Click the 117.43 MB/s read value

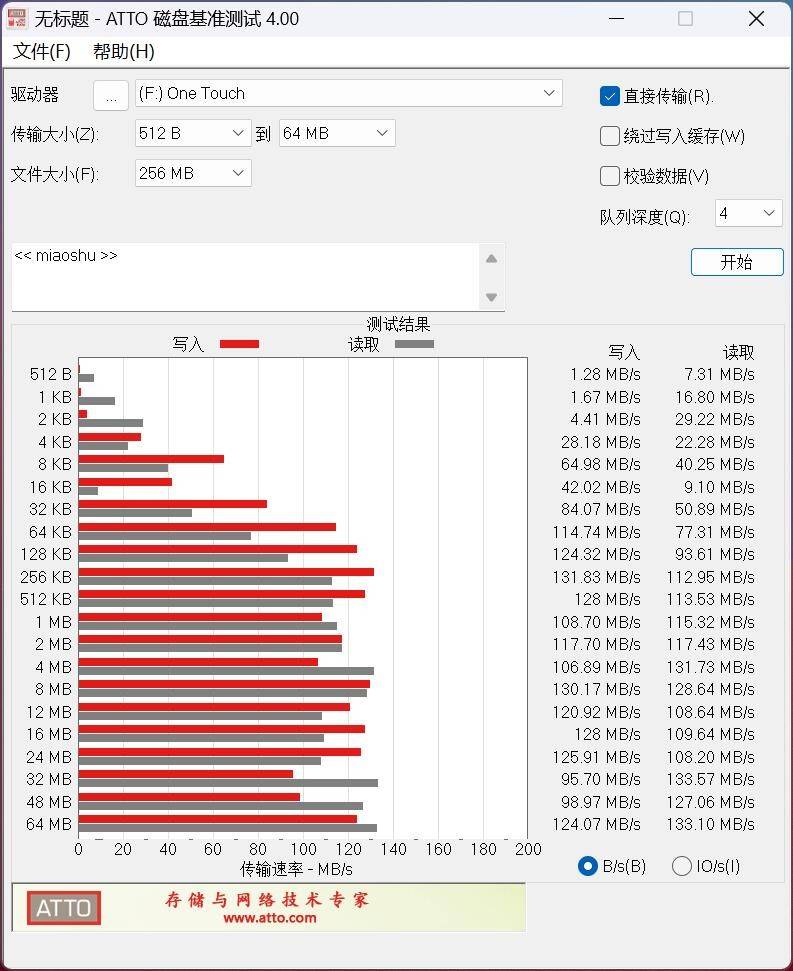pyautogui.click(x=710, y=645)
